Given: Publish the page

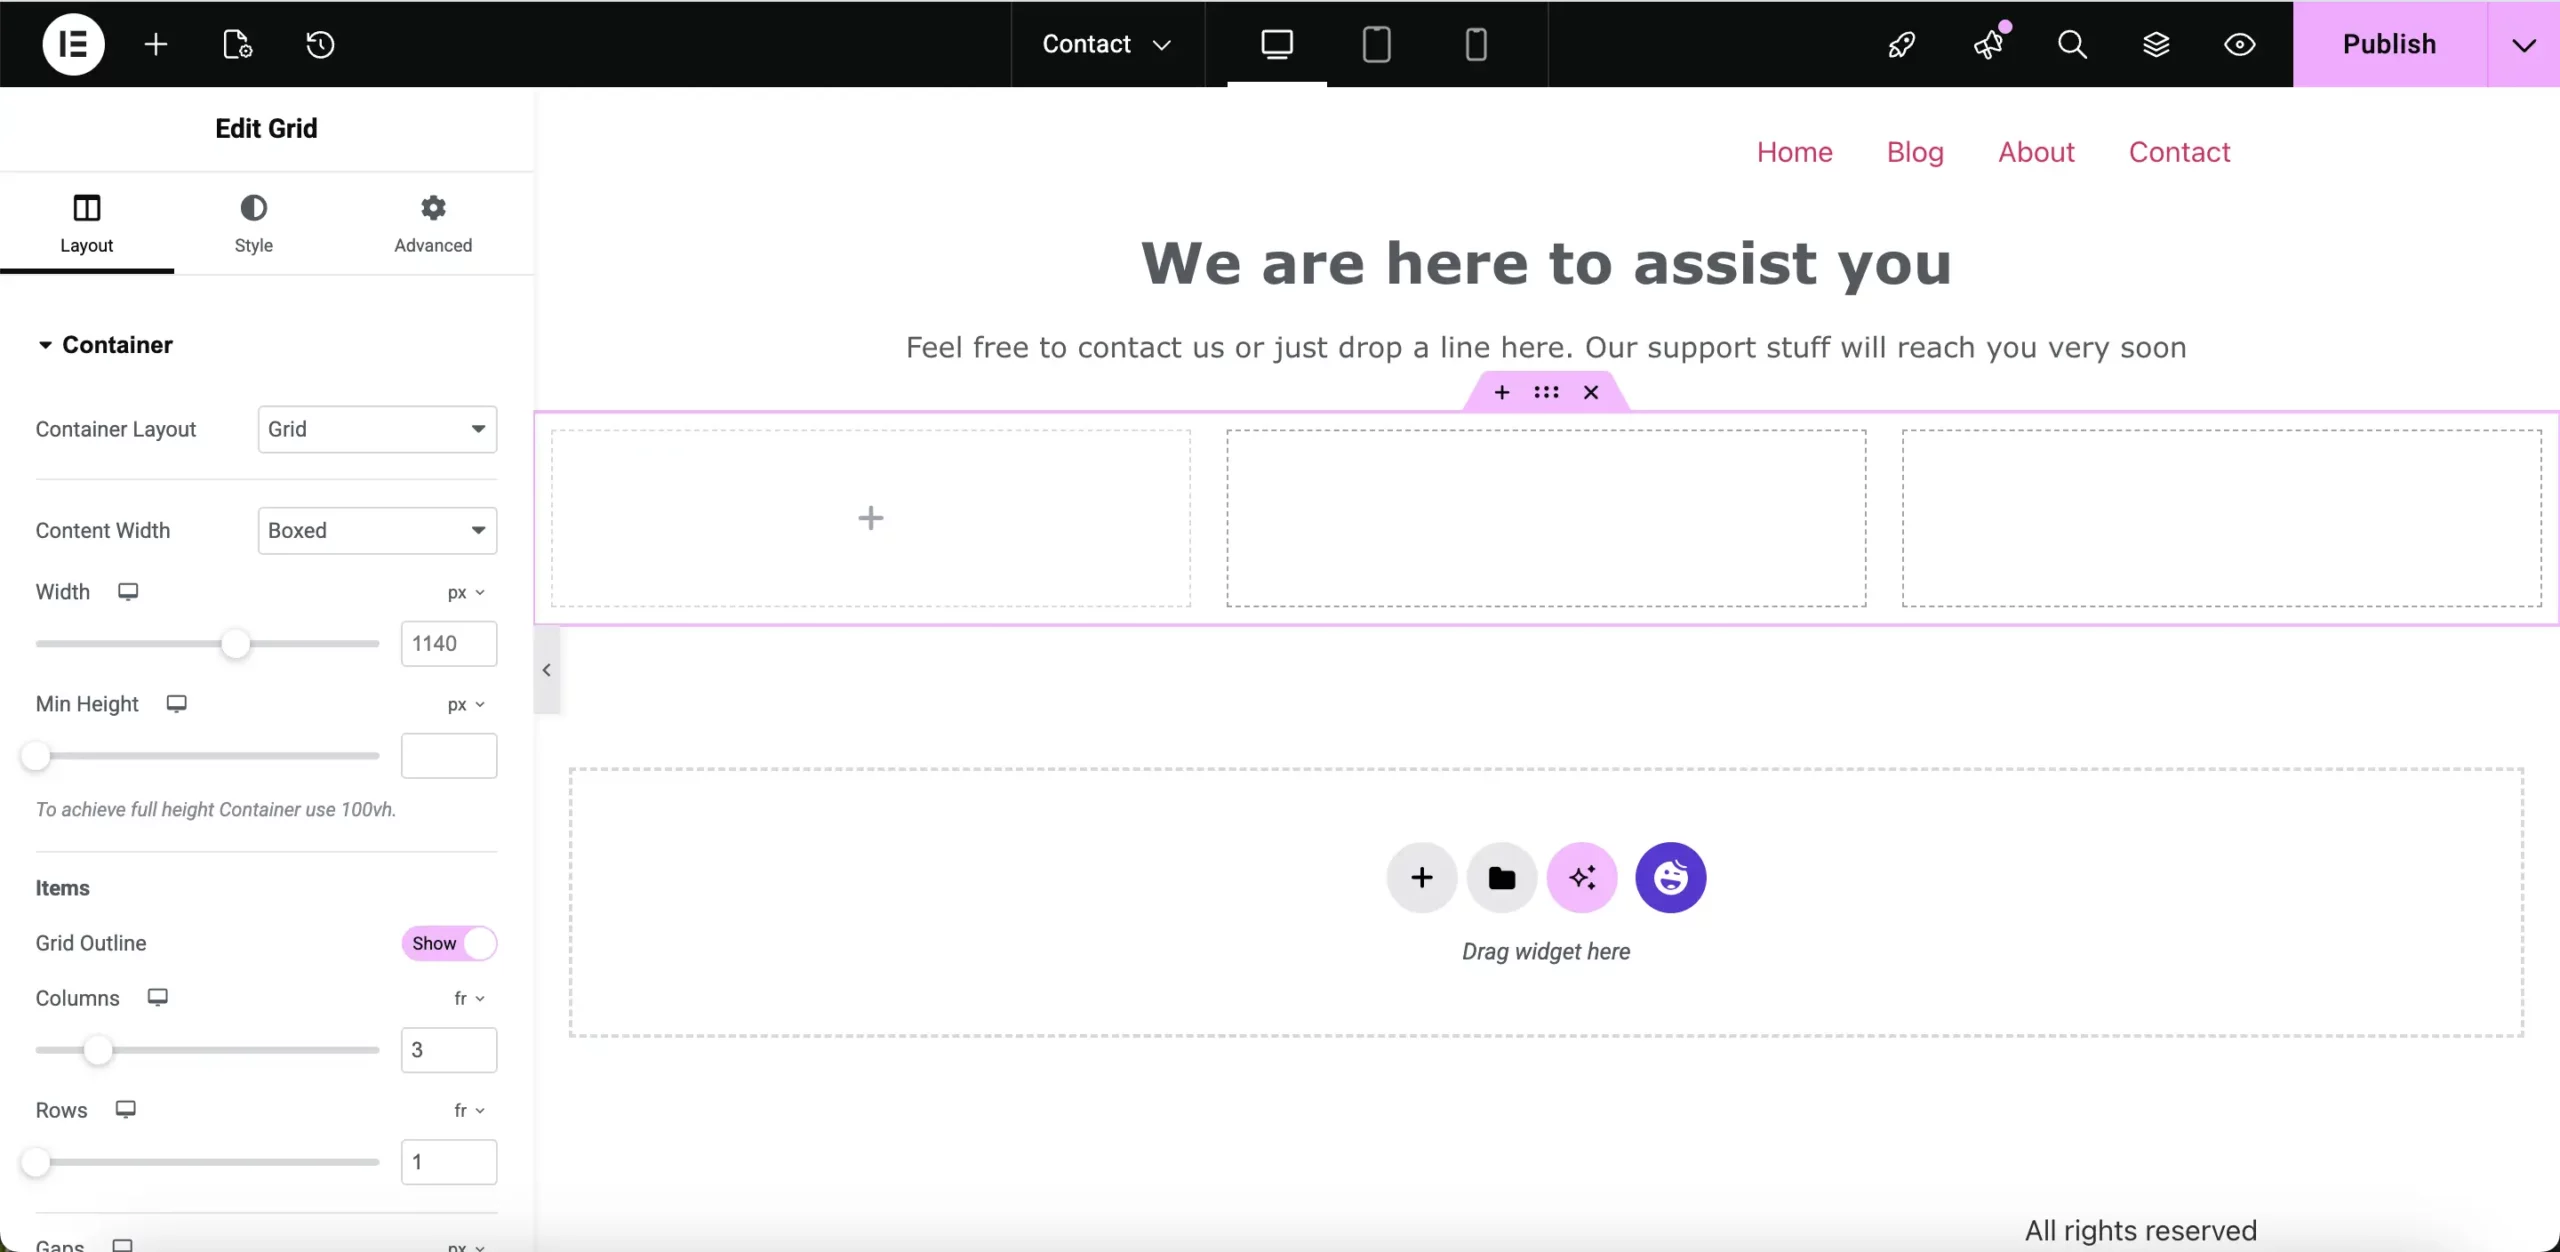Looking at the screenshot, I should pos(2391,44).
